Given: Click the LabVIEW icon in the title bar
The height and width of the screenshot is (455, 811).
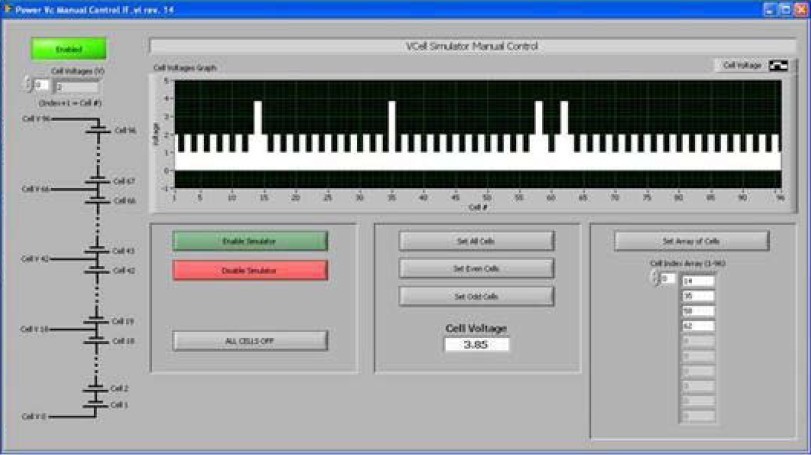Looking at the screenshot, I should 8,8.
